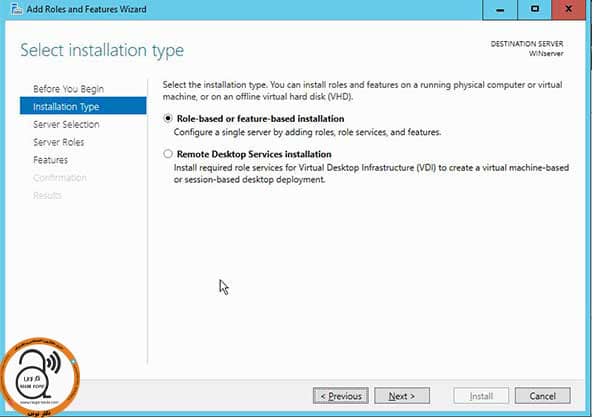594x418 pixels.
Task: Select Role-based or feature-based installation radio
Action: [168, 118]
